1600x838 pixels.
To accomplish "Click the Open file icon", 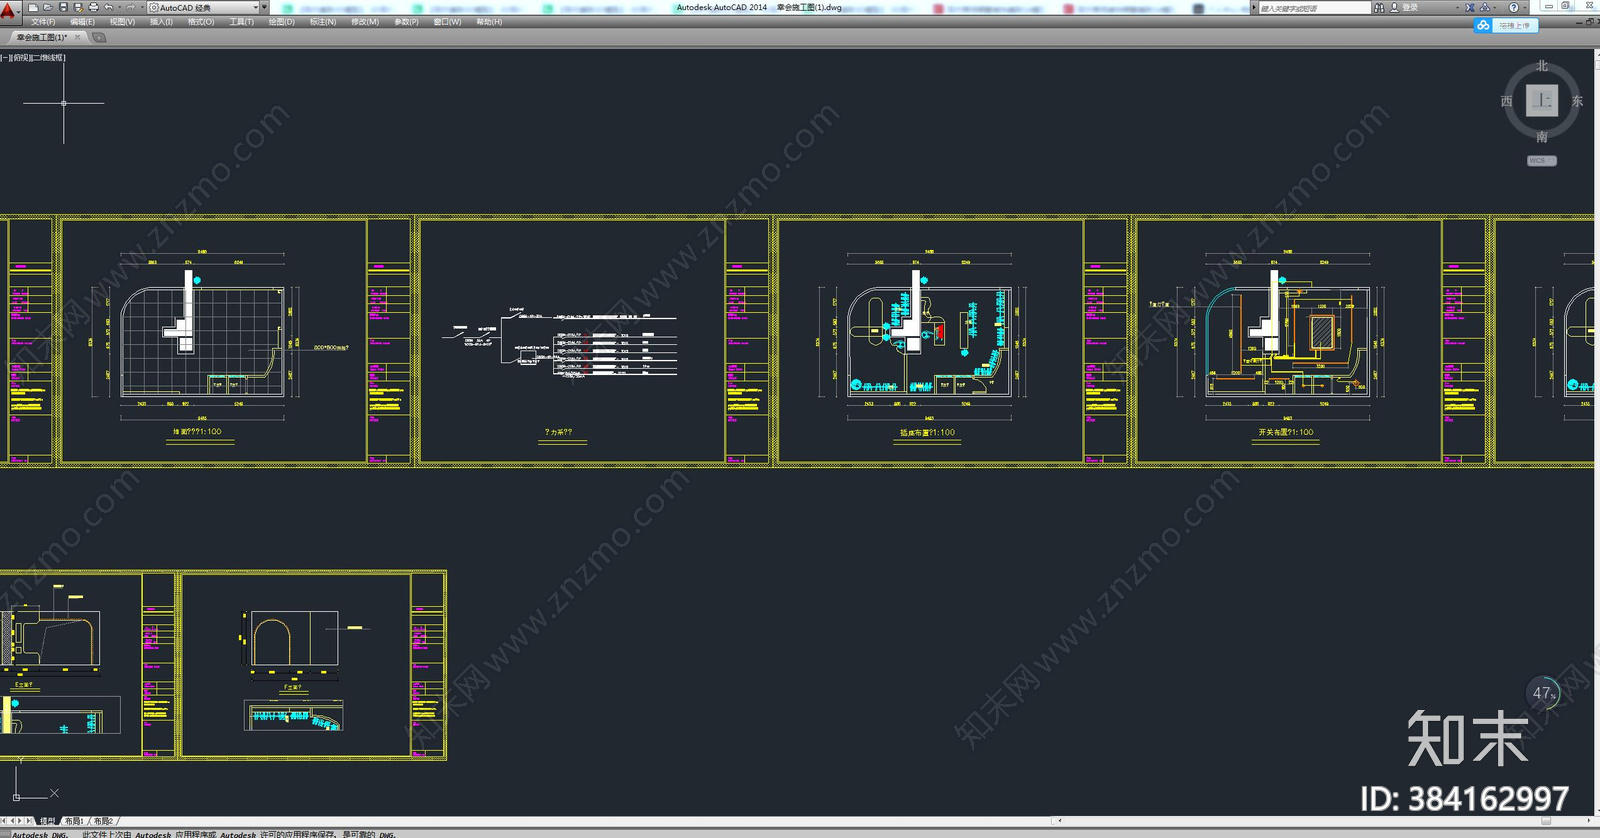I will (48, 7).
